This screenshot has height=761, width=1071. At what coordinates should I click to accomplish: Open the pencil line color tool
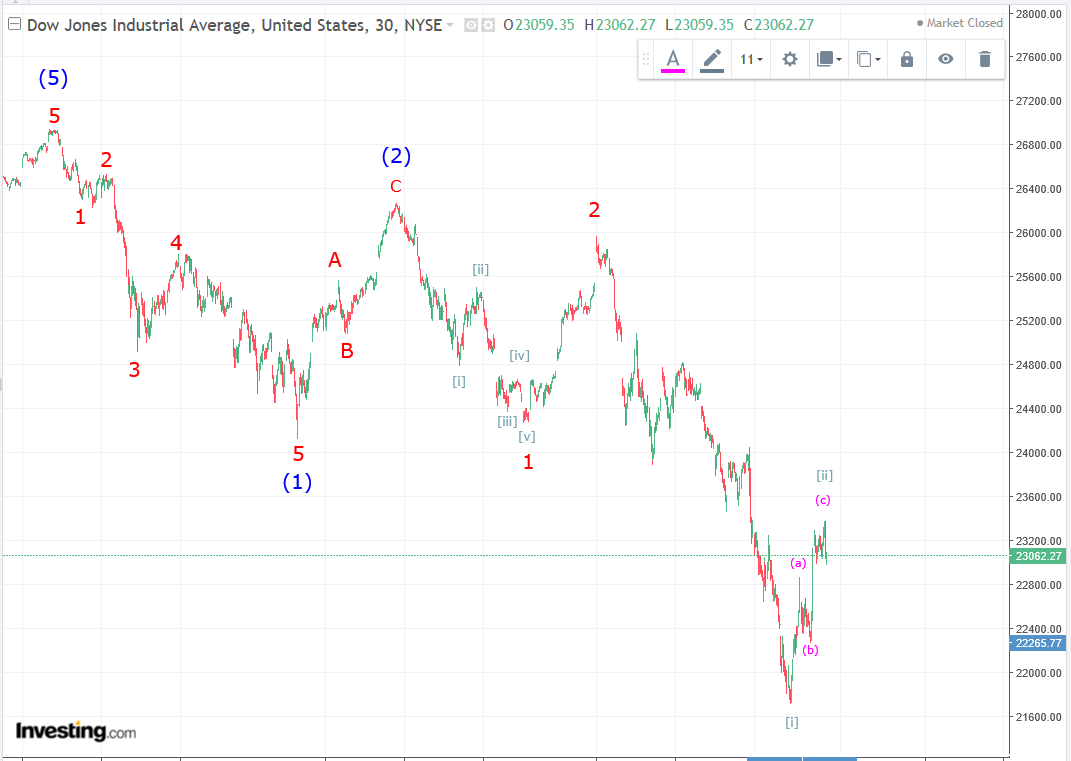(712, 59)
